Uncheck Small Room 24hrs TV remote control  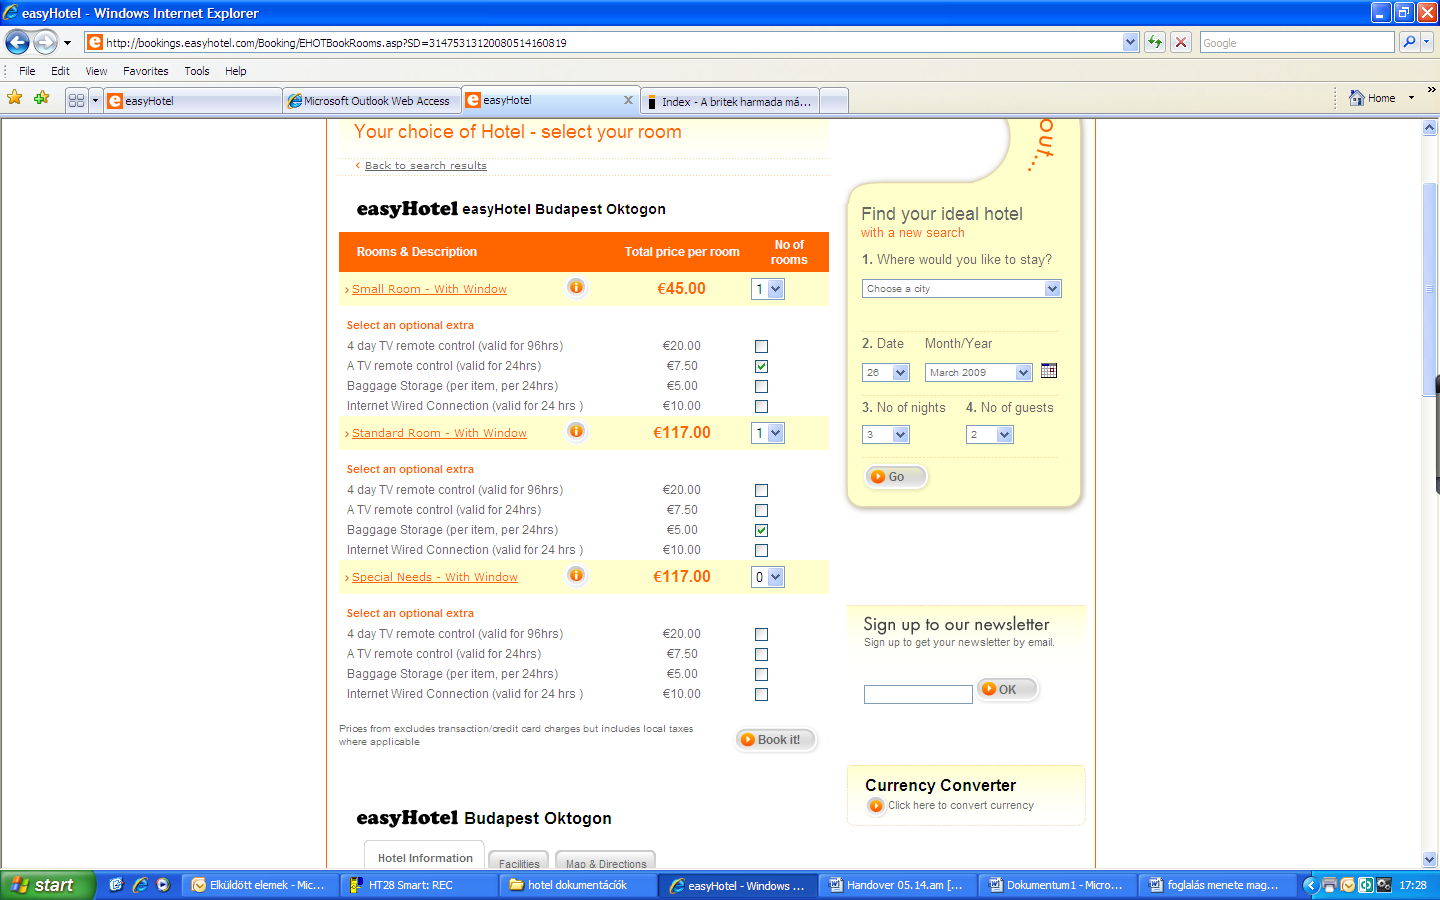click(x=761, y=366)
